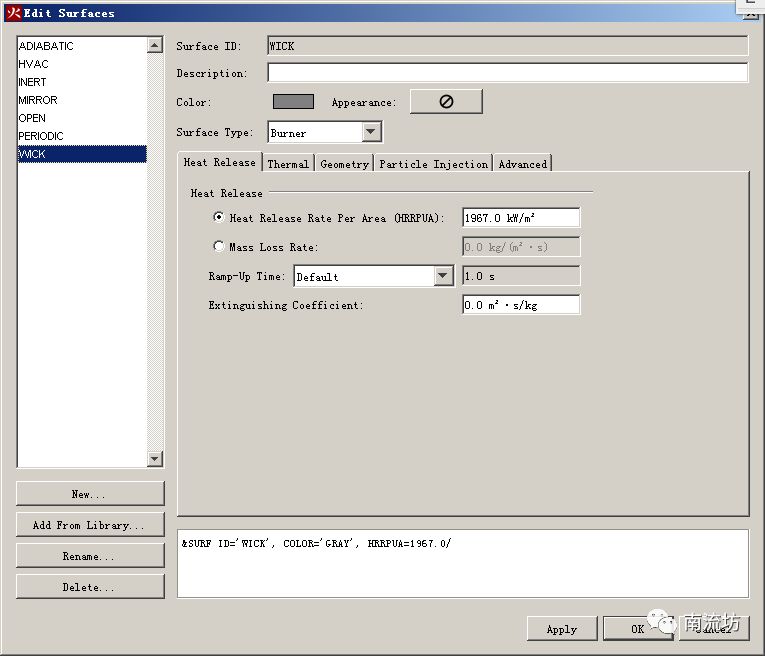Select ADIABATIC in the surface list
Viewport: 765px width, 656px height.
46,46
